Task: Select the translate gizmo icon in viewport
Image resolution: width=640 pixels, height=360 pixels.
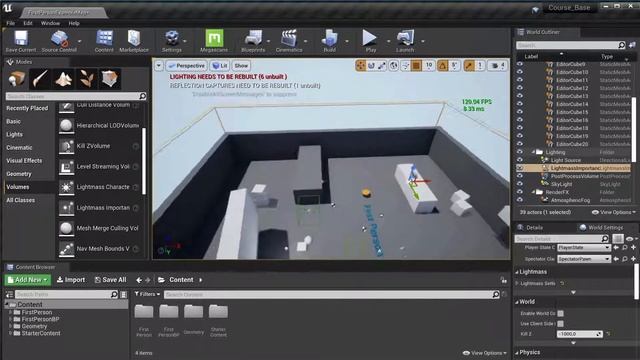Action: pyautogui.click(x=360, y=66)
